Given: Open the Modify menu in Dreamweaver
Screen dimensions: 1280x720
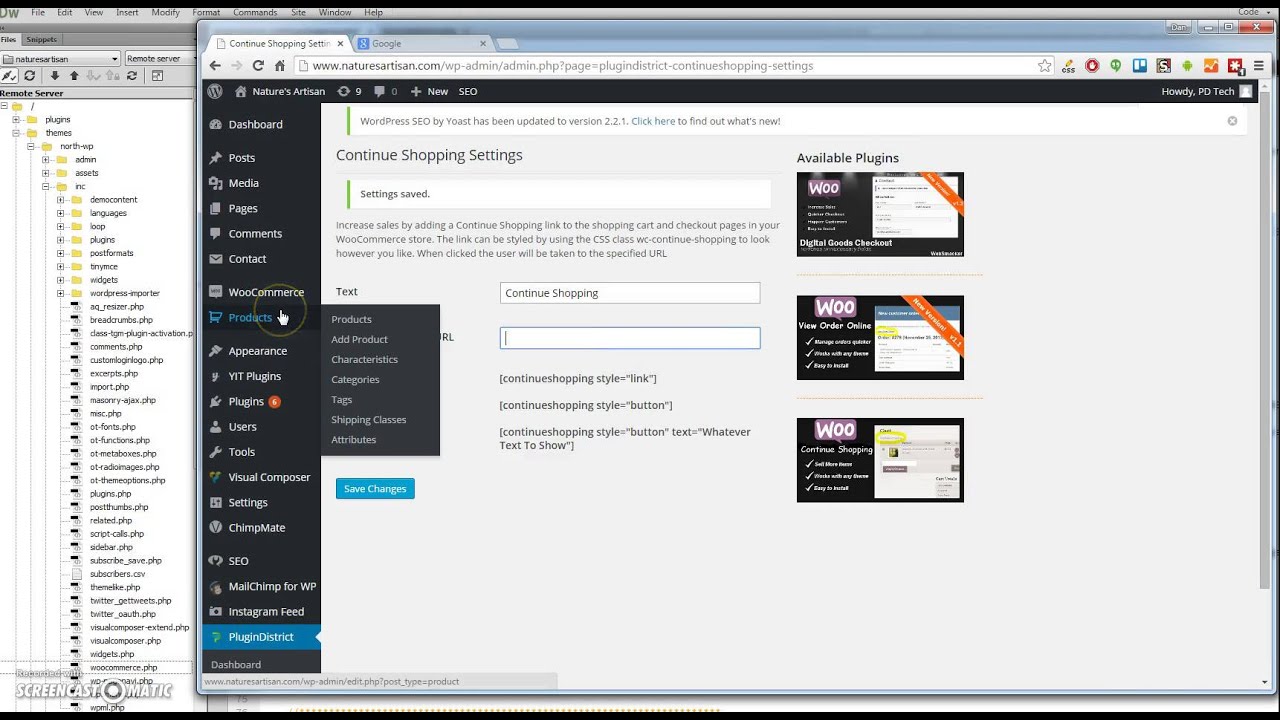Looking at the screenshot, I should click(165, 12).
